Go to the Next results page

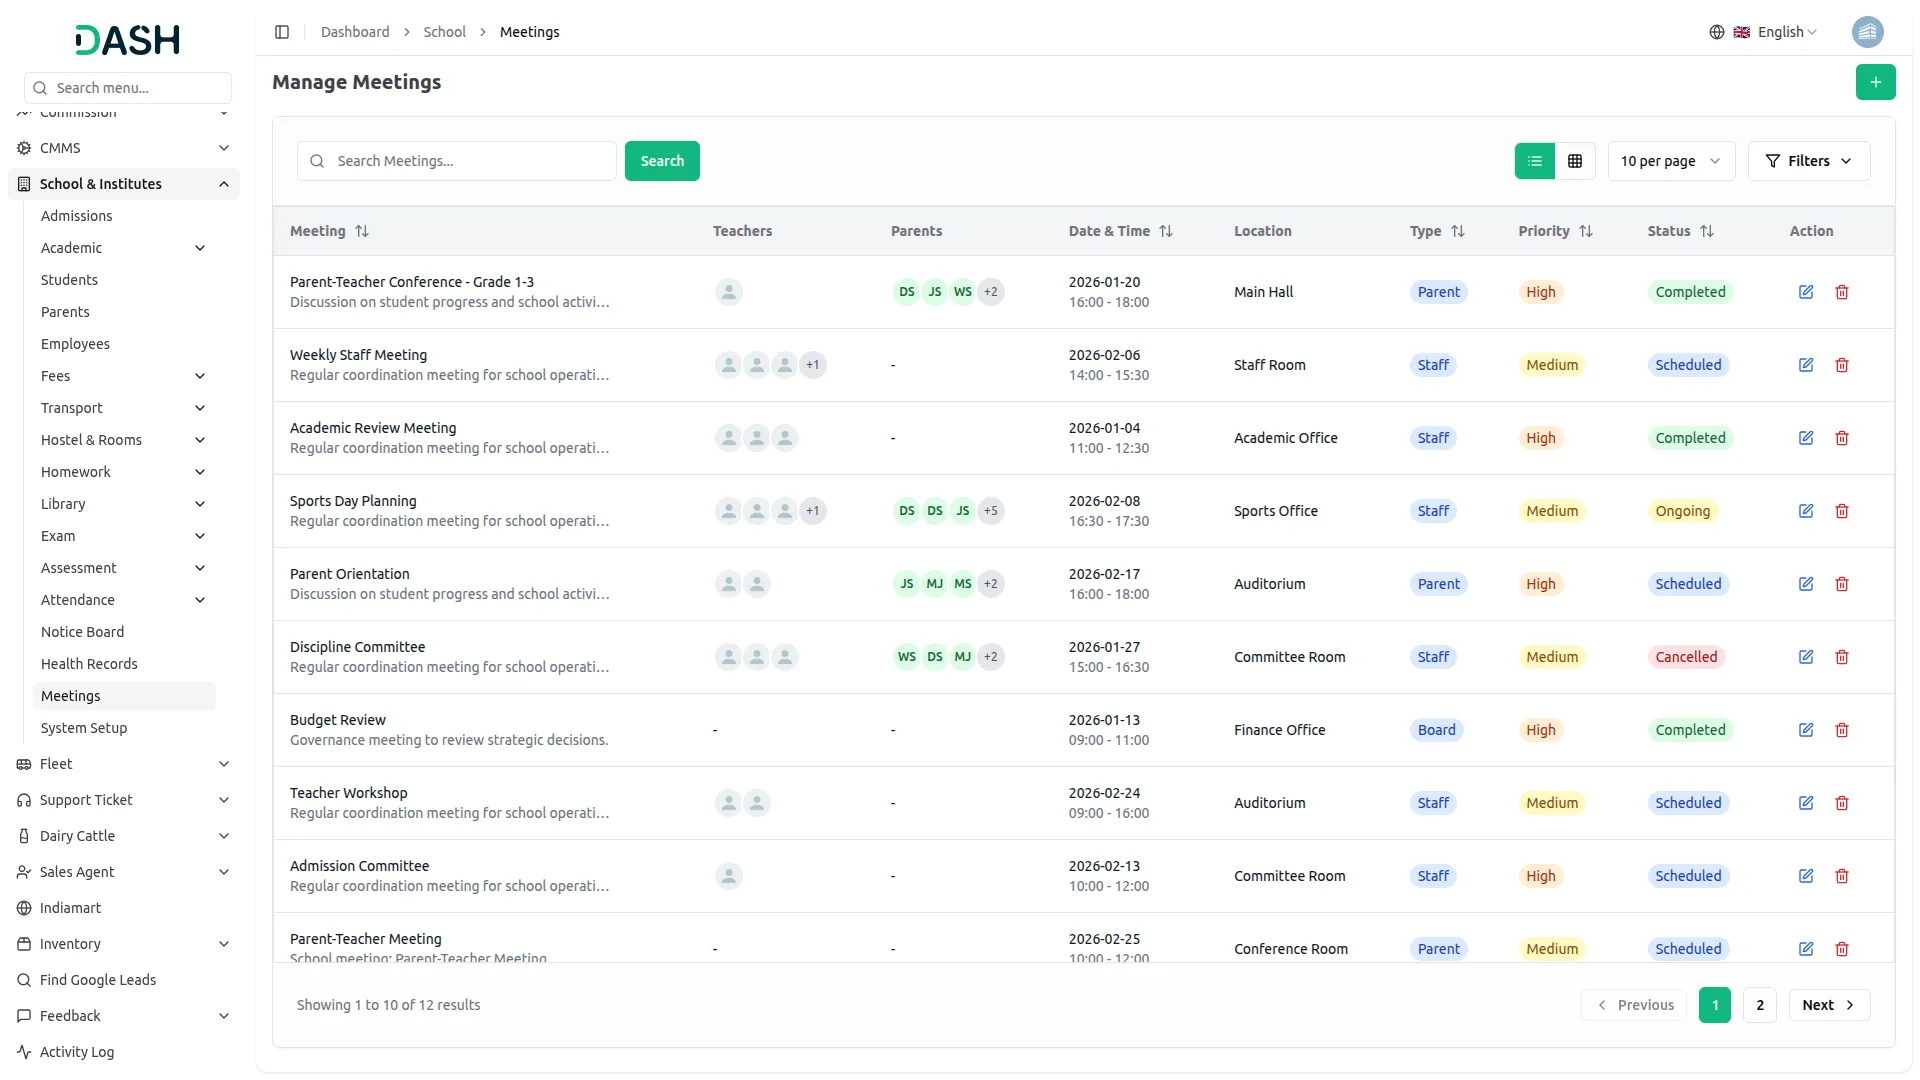pos(1829,1005)
